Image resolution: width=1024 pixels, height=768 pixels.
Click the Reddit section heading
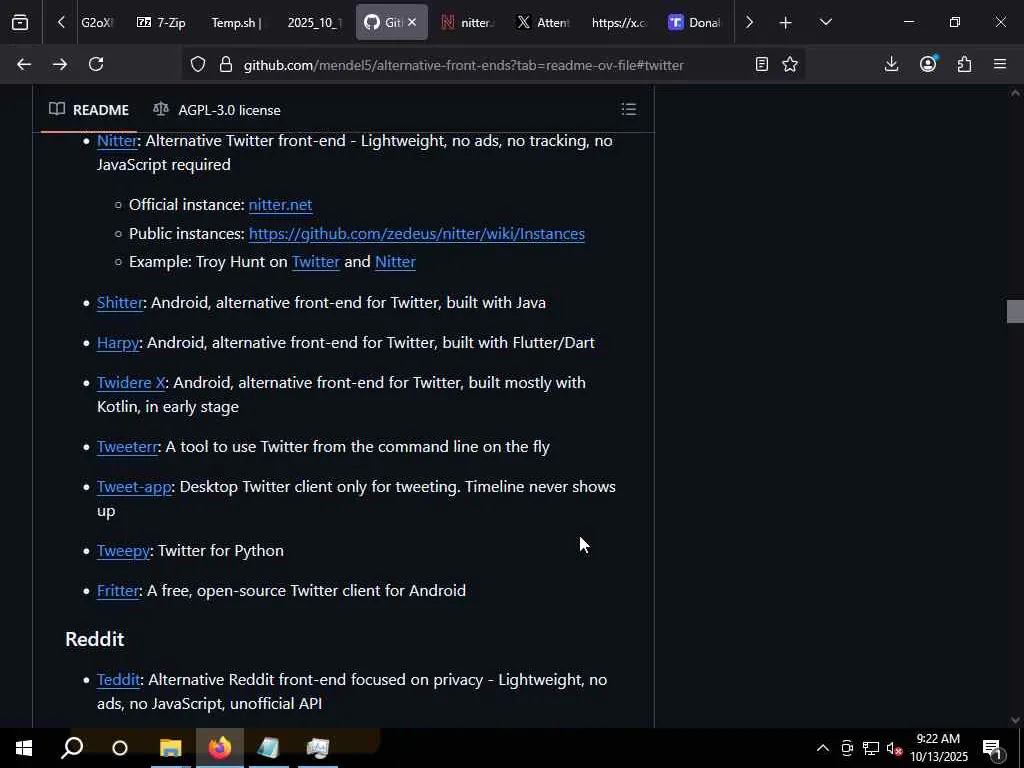click(95, 639)
